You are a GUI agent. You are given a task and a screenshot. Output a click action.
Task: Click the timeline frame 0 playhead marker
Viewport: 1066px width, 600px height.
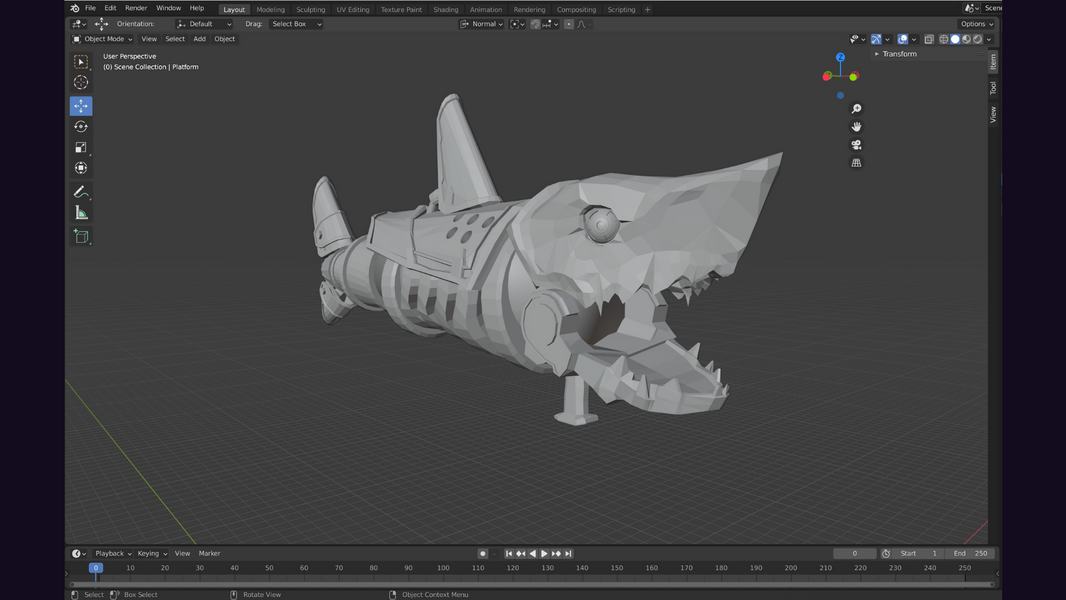96,568
